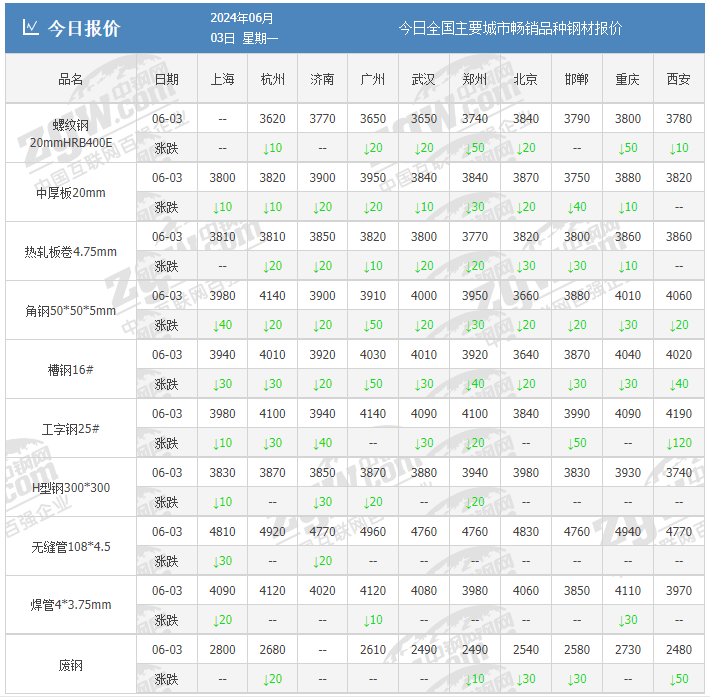Click the 杭州 column header

tap(273, 79)
